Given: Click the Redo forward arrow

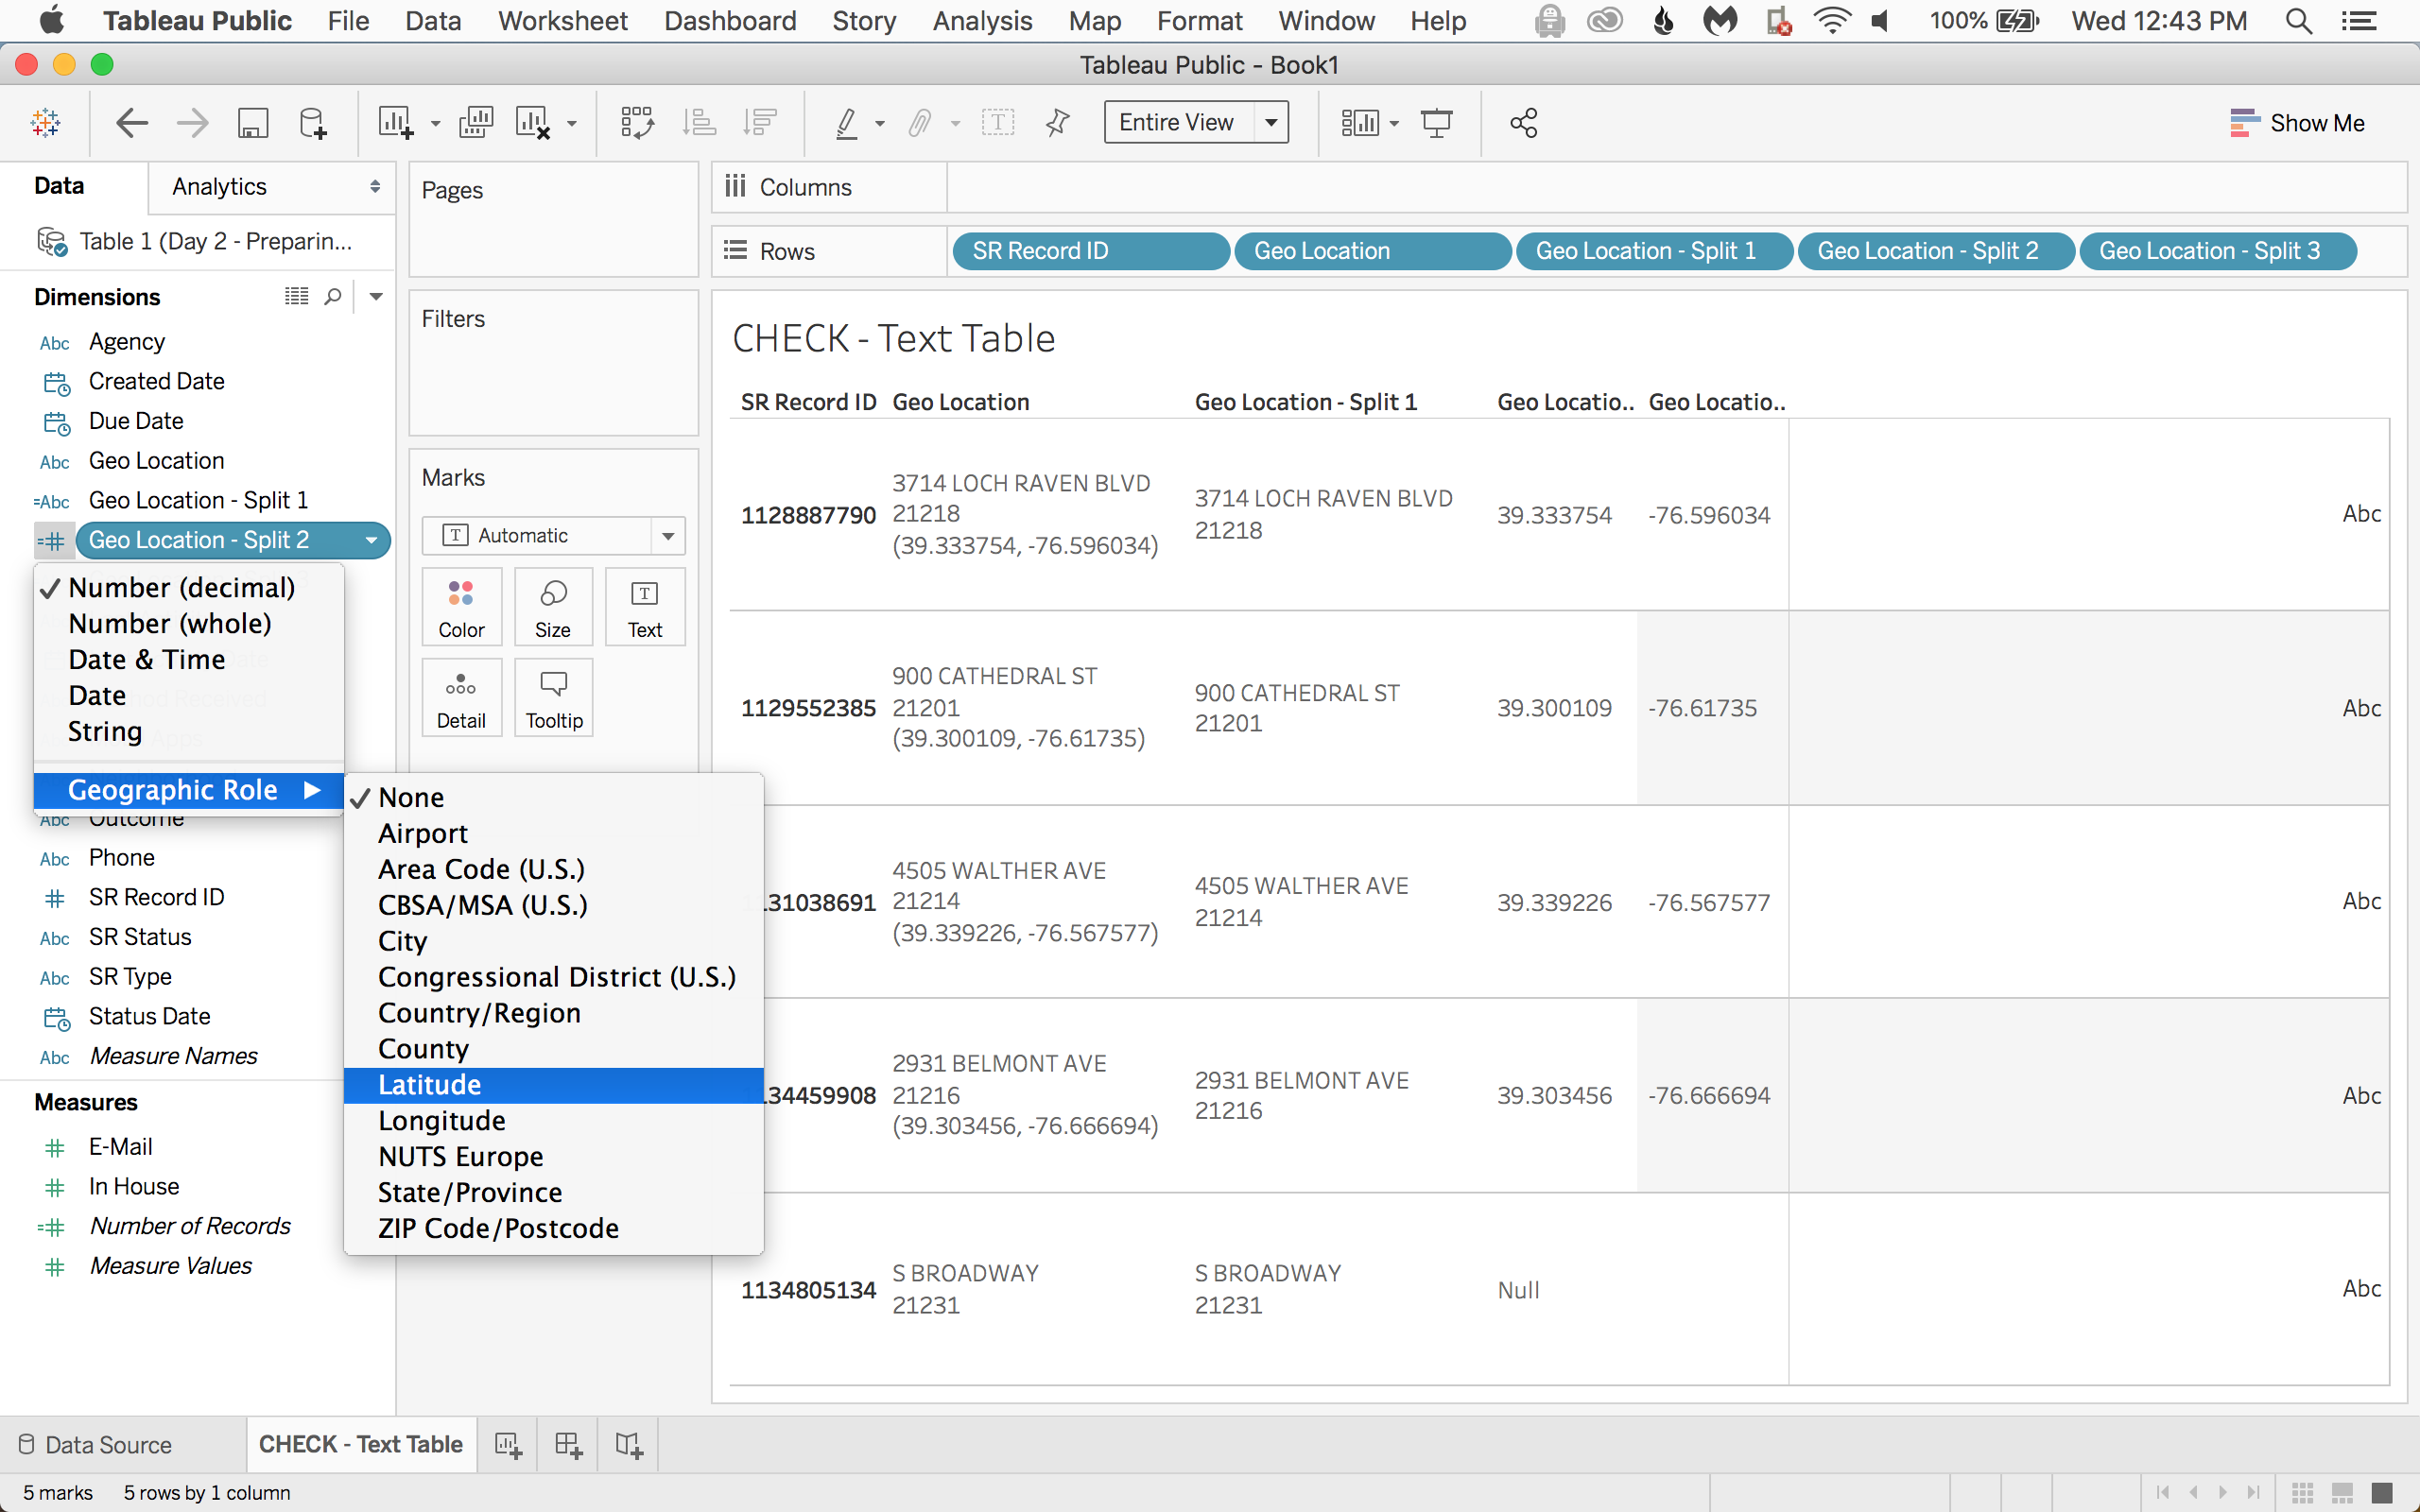Looking at the screenshot, I should 192,123.
